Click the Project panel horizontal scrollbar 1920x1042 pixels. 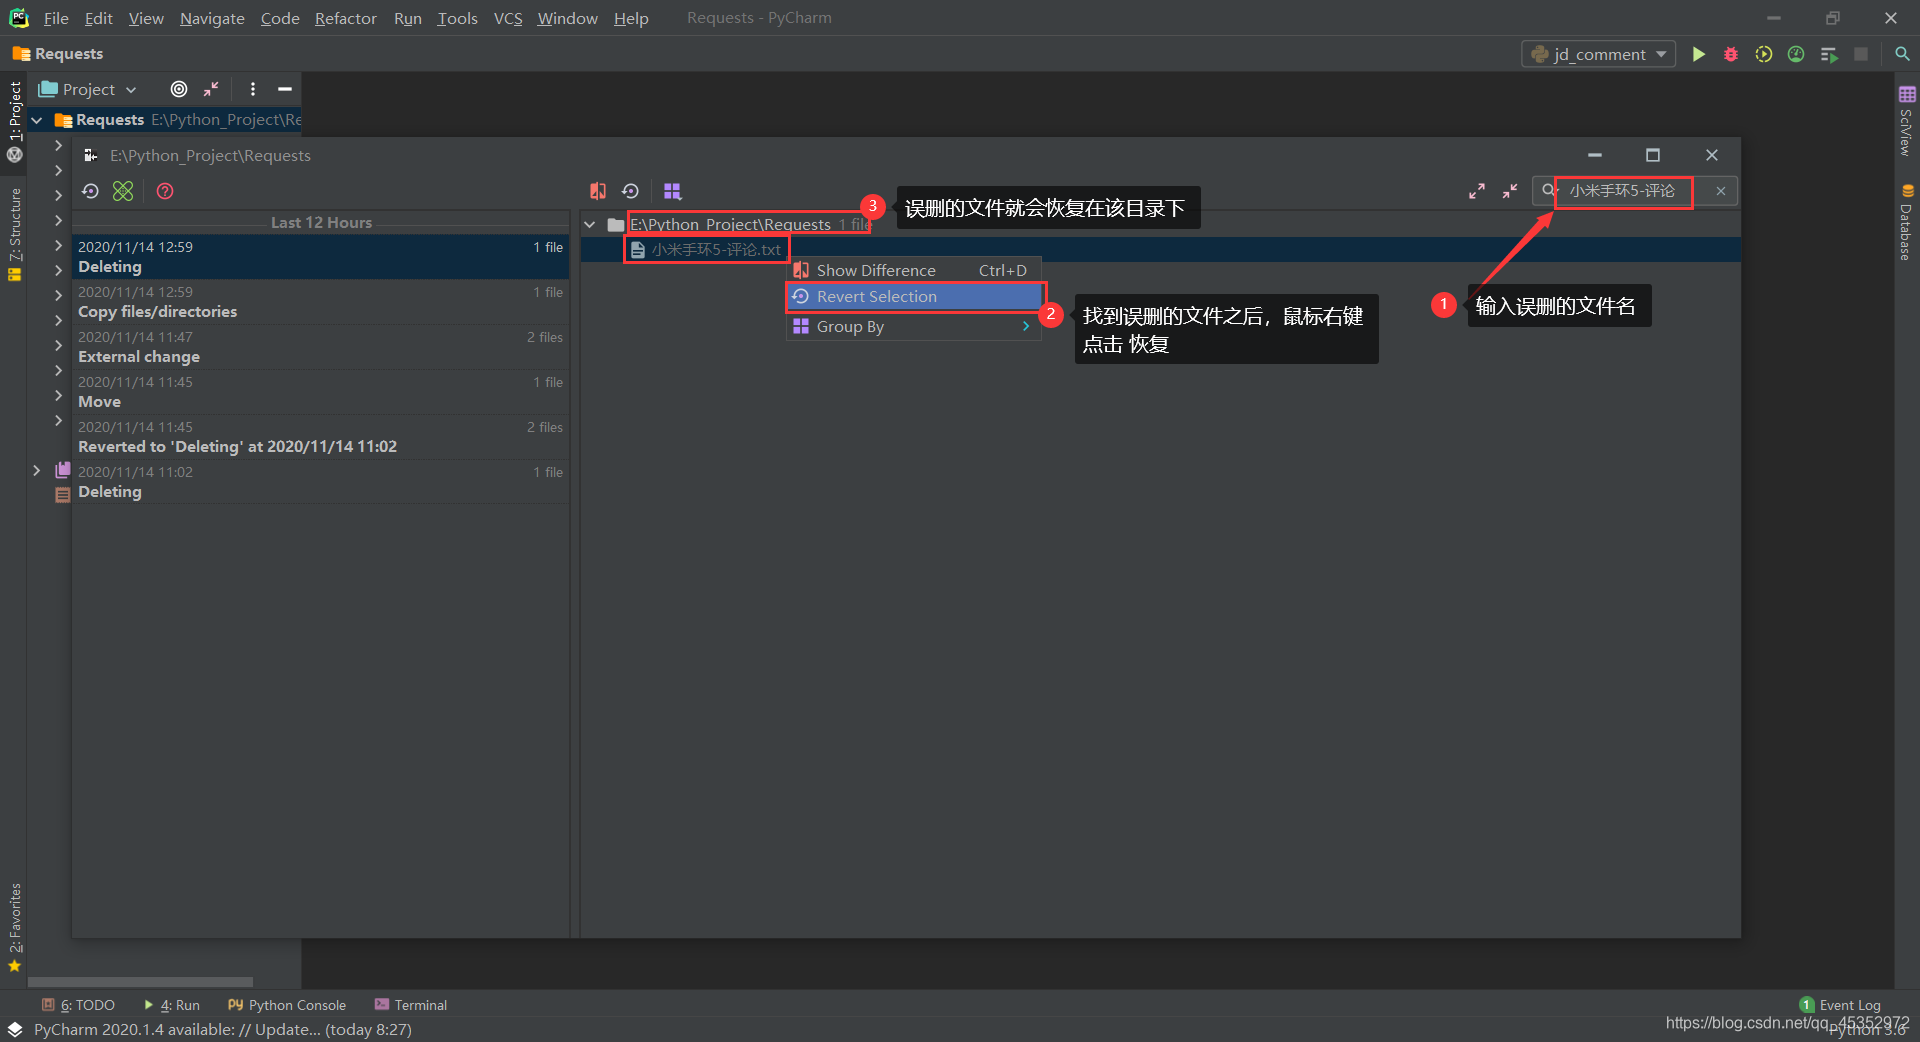click(x=140, y=981)
